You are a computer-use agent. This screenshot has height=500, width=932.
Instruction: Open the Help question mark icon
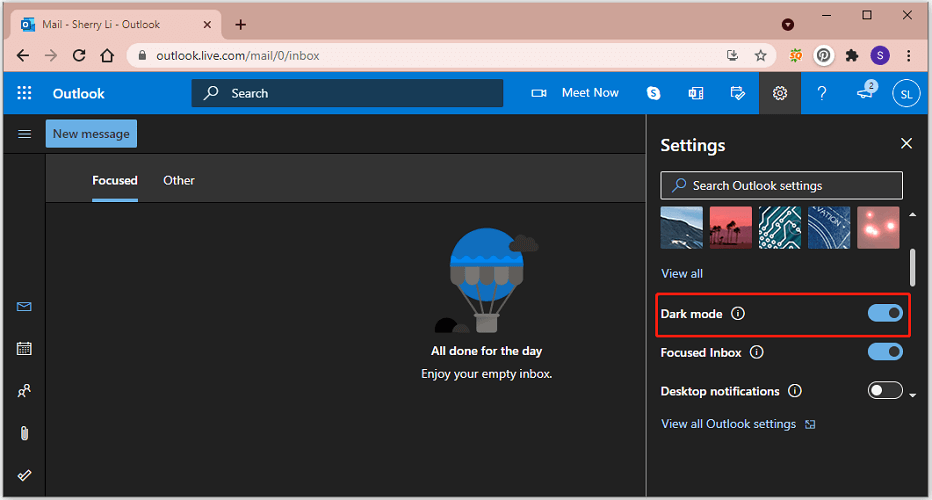(821, 93)
